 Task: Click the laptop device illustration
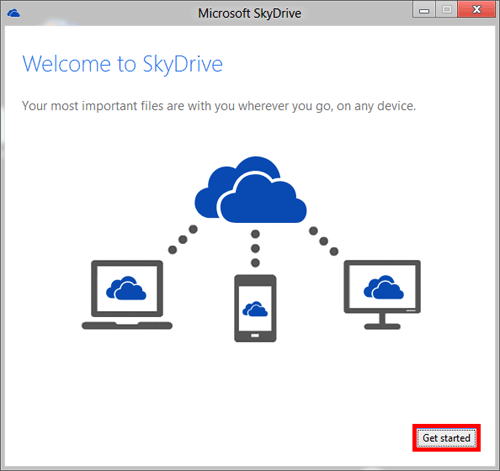(x=127, y=295)
